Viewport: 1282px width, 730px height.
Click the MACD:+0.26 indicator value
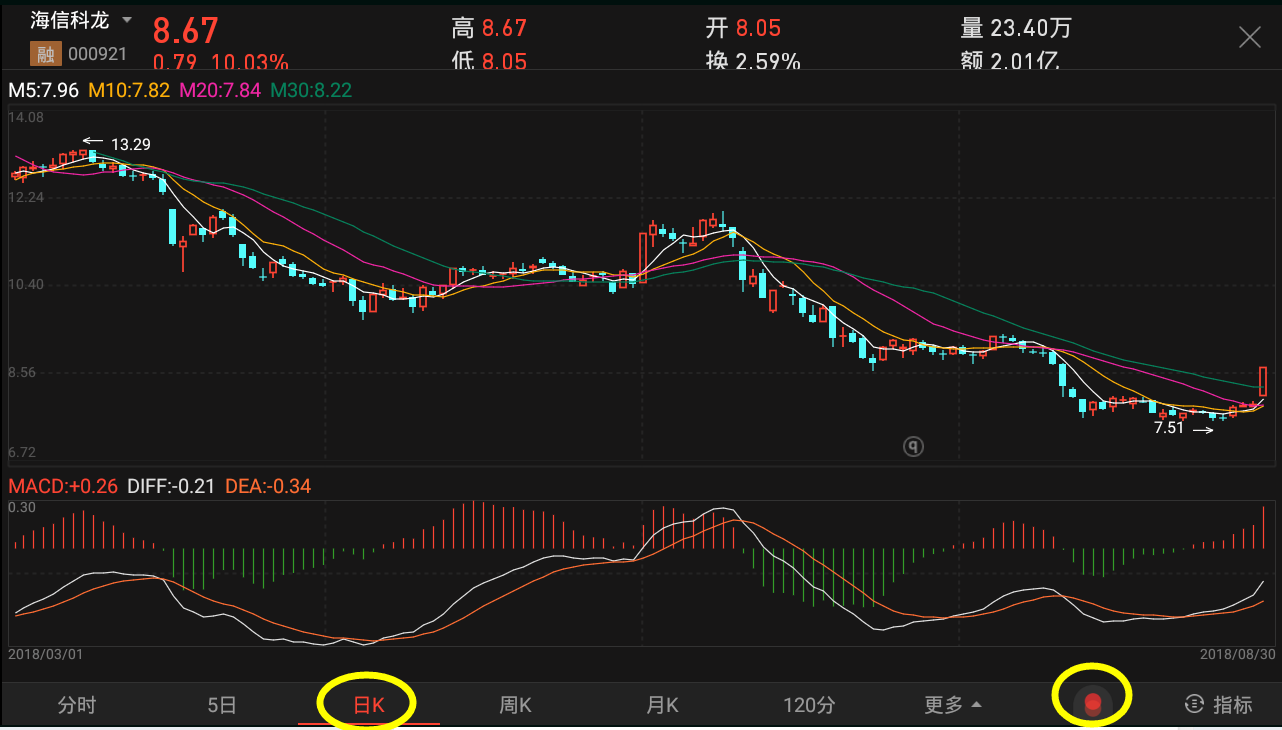click(63, 487)
